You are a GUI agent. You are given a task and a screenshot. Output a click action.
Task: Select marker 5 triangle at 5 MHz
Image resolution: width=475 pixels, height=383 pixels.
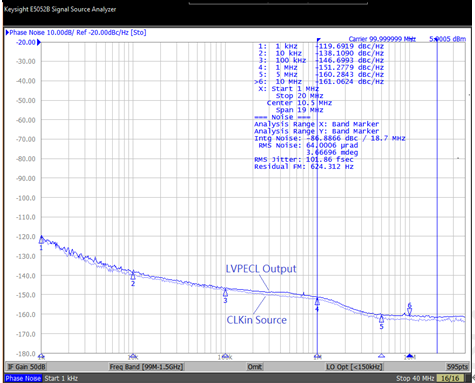[381, 318]
